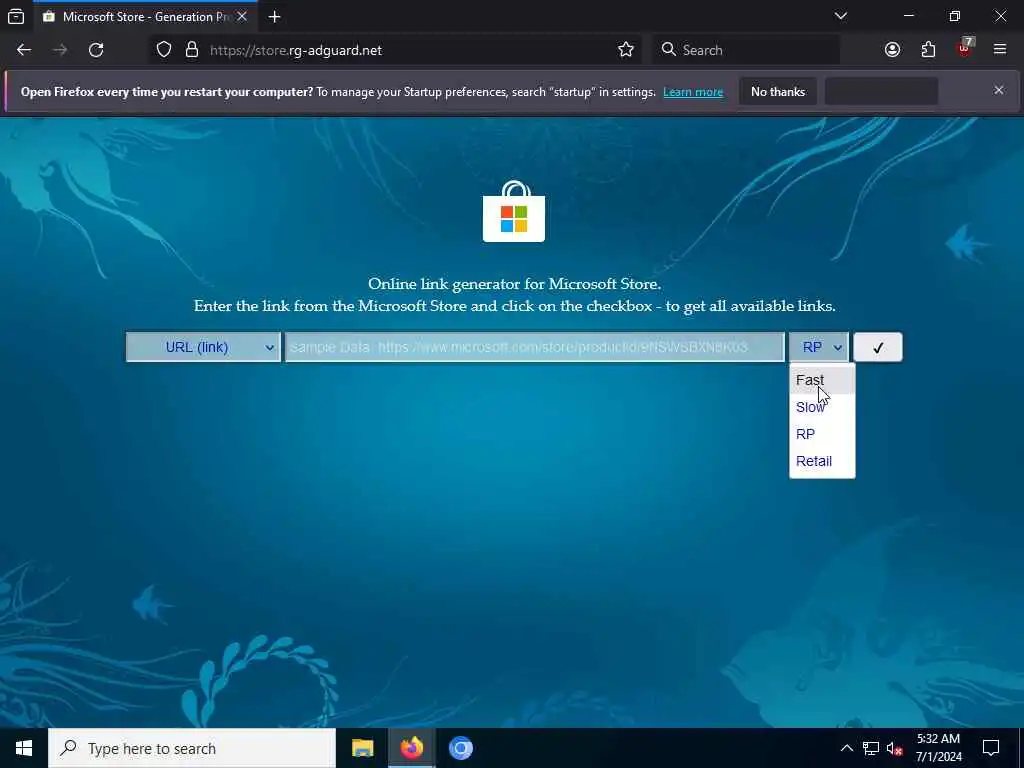Image resolution: width=1024 pixels, height=768 pixels.
Task: Open File Explorer from taskbar
Action: (x=362, y=748)
